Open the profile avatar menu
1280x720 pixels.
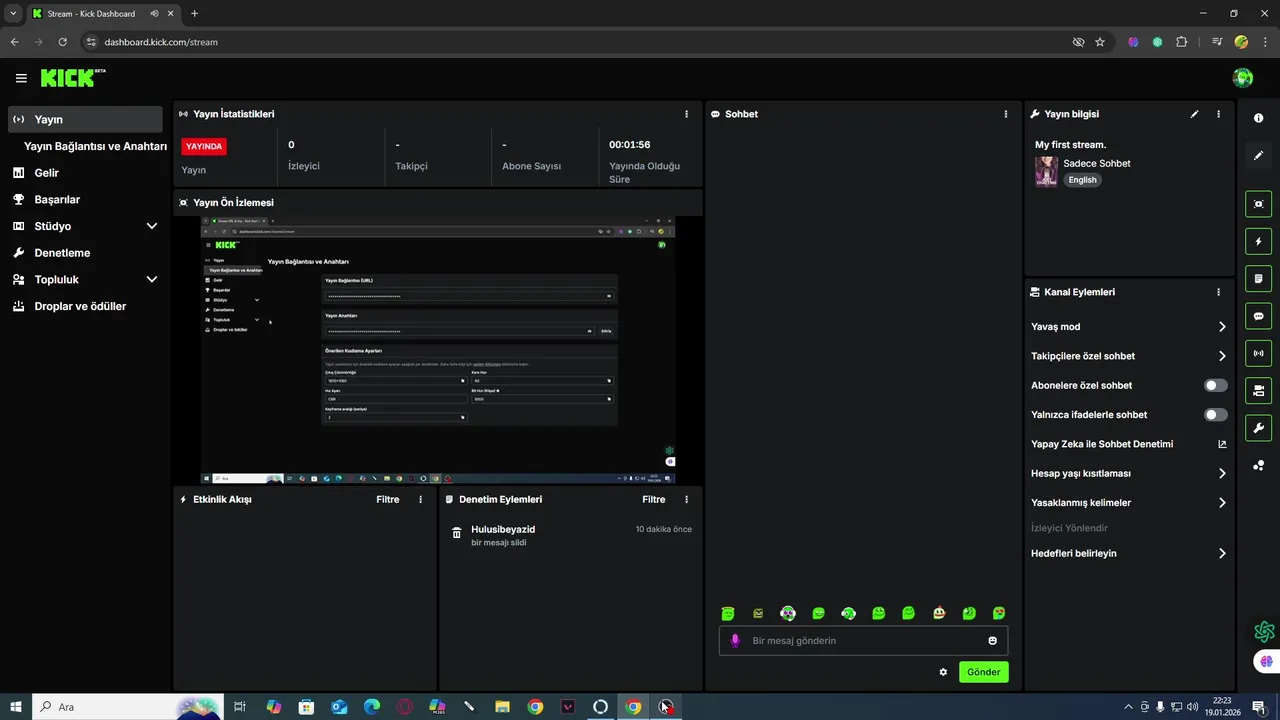click(1243, 78)
